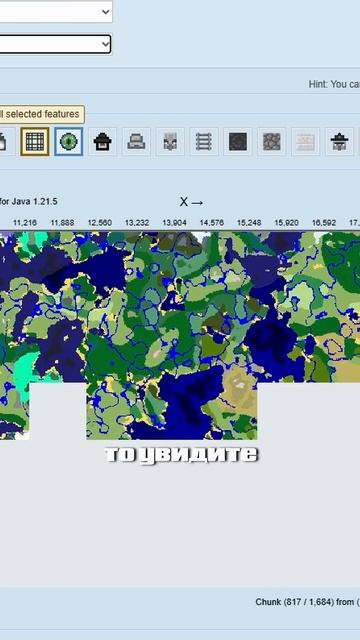Toggle the rails mineshaft feature icon
This screenshot has width=360, height=640.
click(204, 142)
